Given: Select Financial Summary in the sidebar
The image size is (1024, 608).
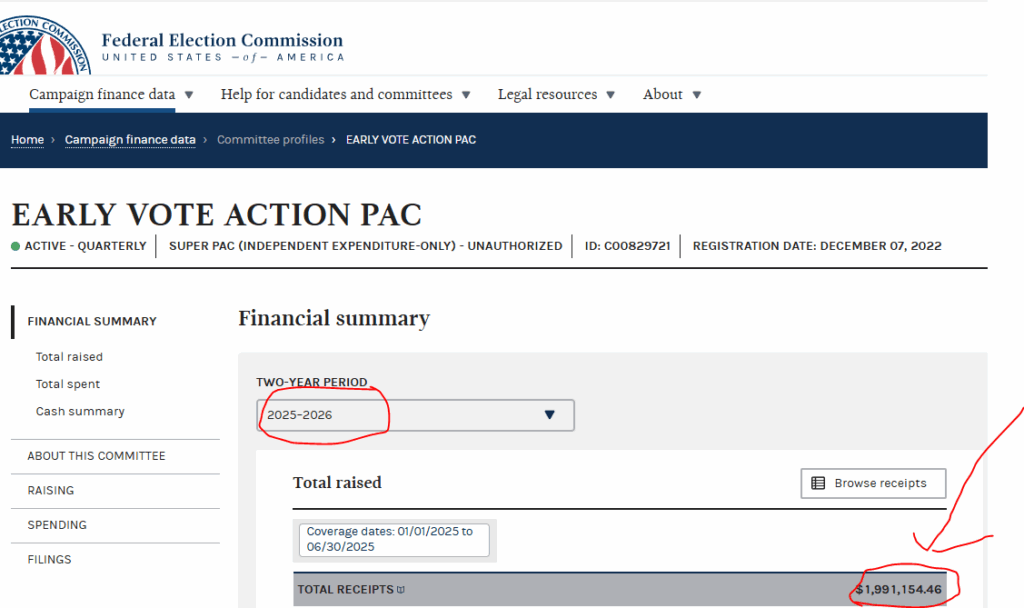Looking at the screenshot, I should [x=92, y=321].
